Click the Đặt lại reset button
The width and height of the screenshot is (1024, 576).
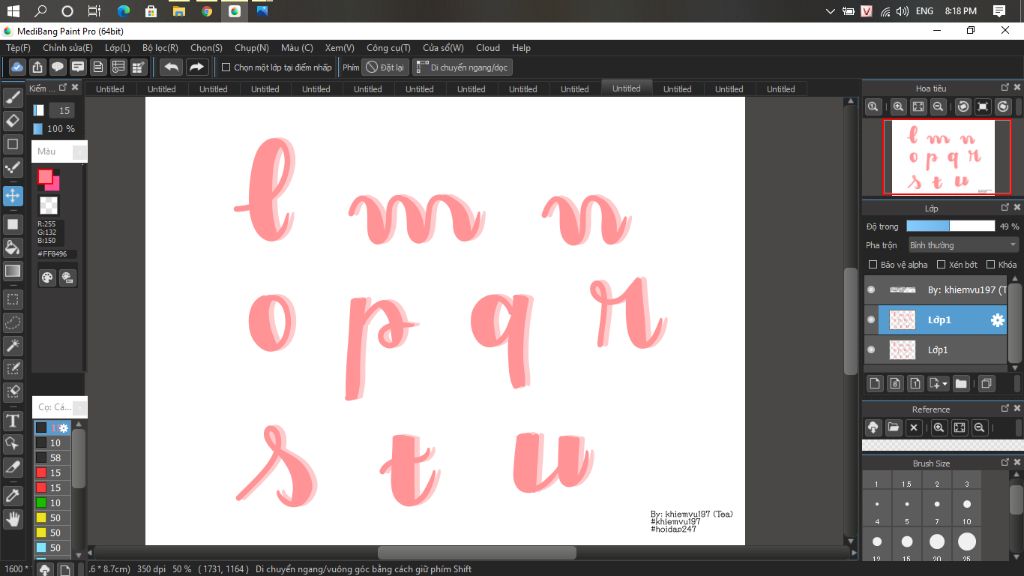click(x=385, y=67)
